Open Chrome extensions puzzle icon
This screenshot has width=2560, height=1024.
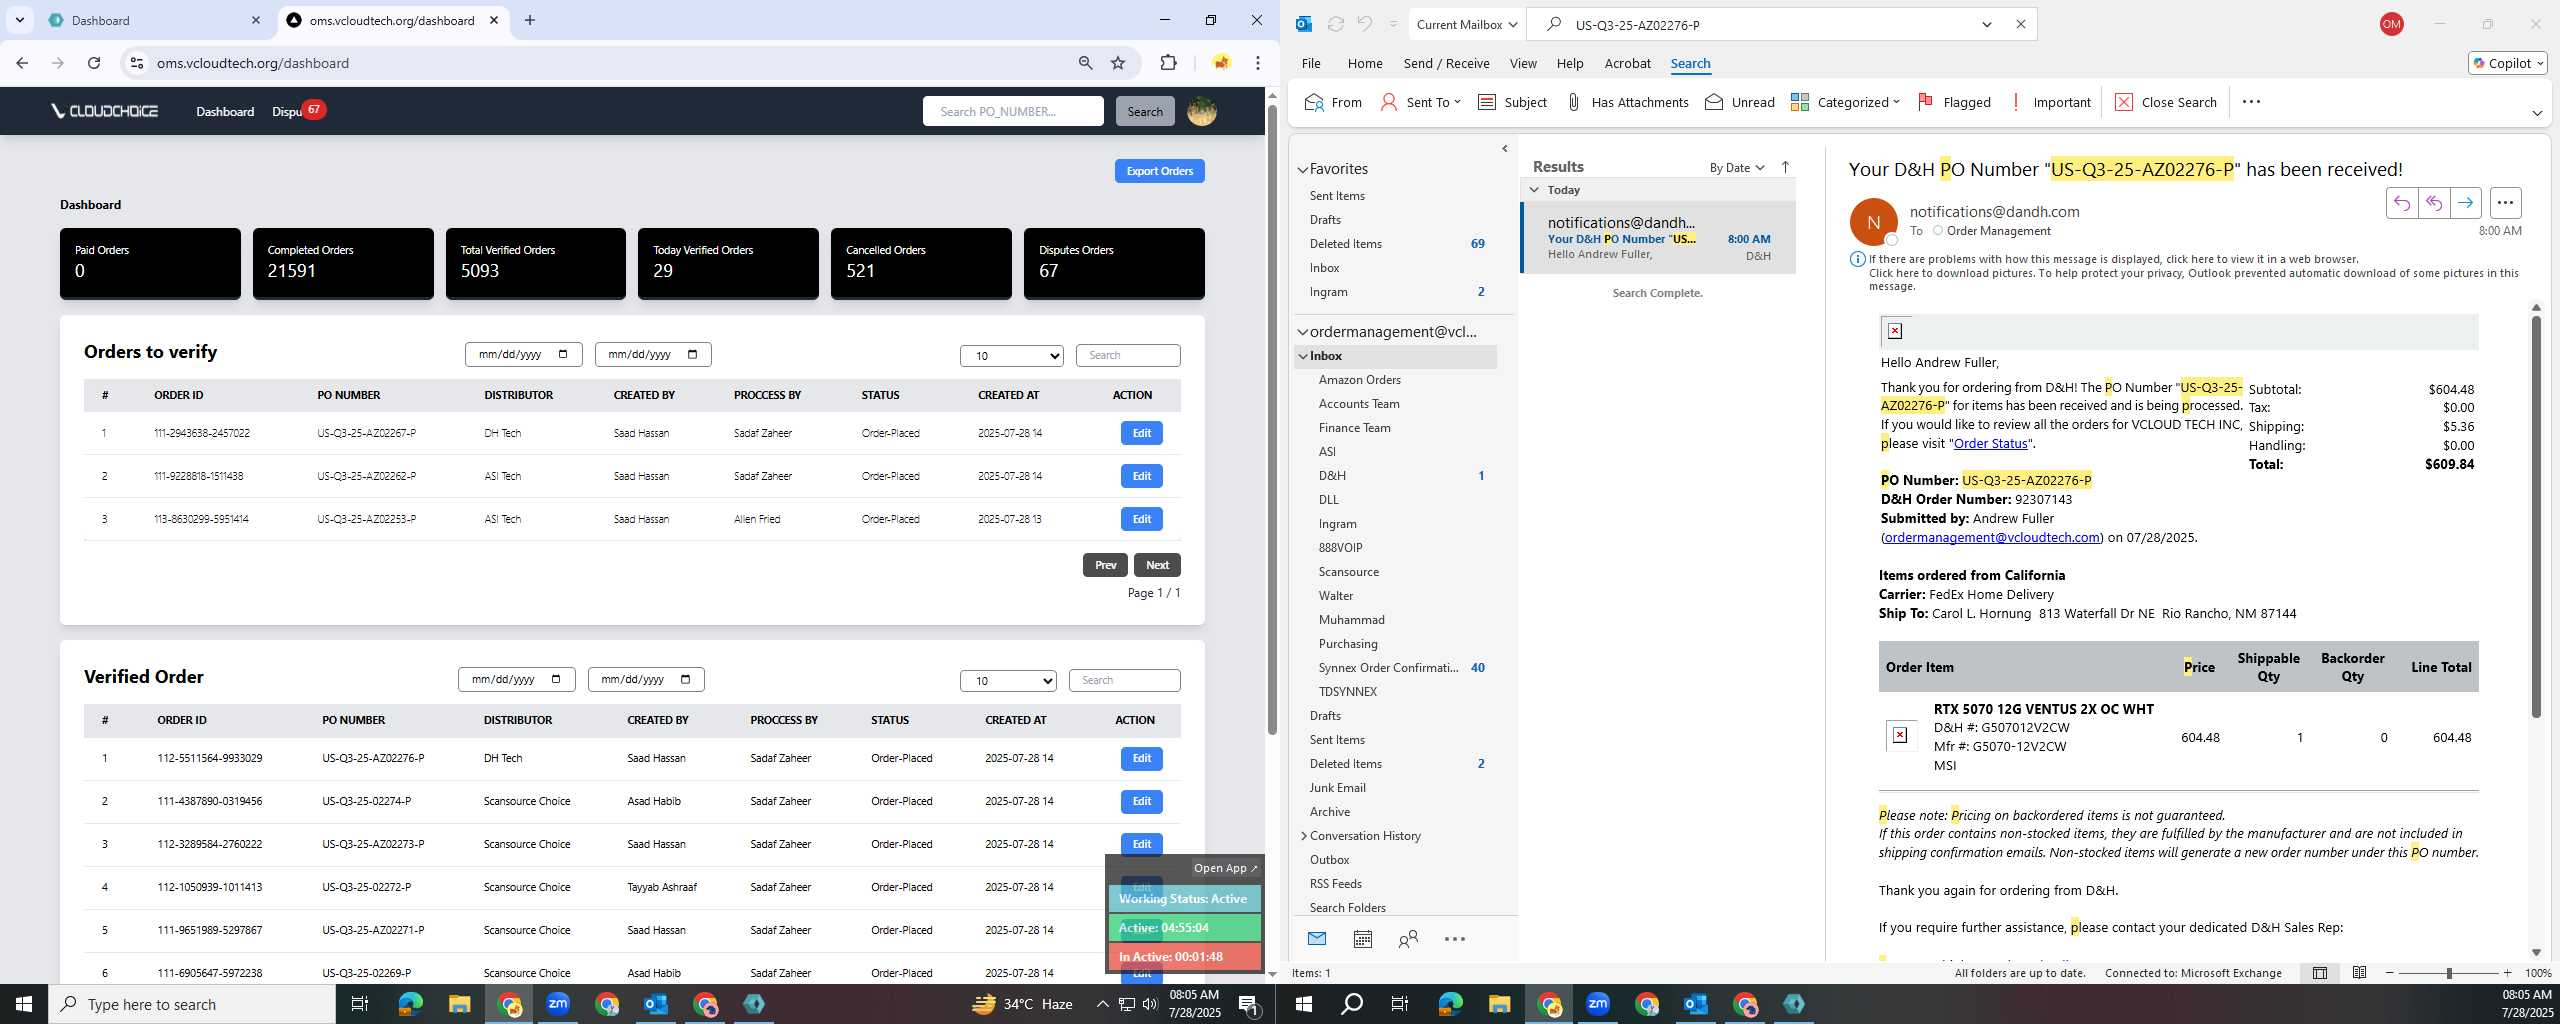(1168, 63)
